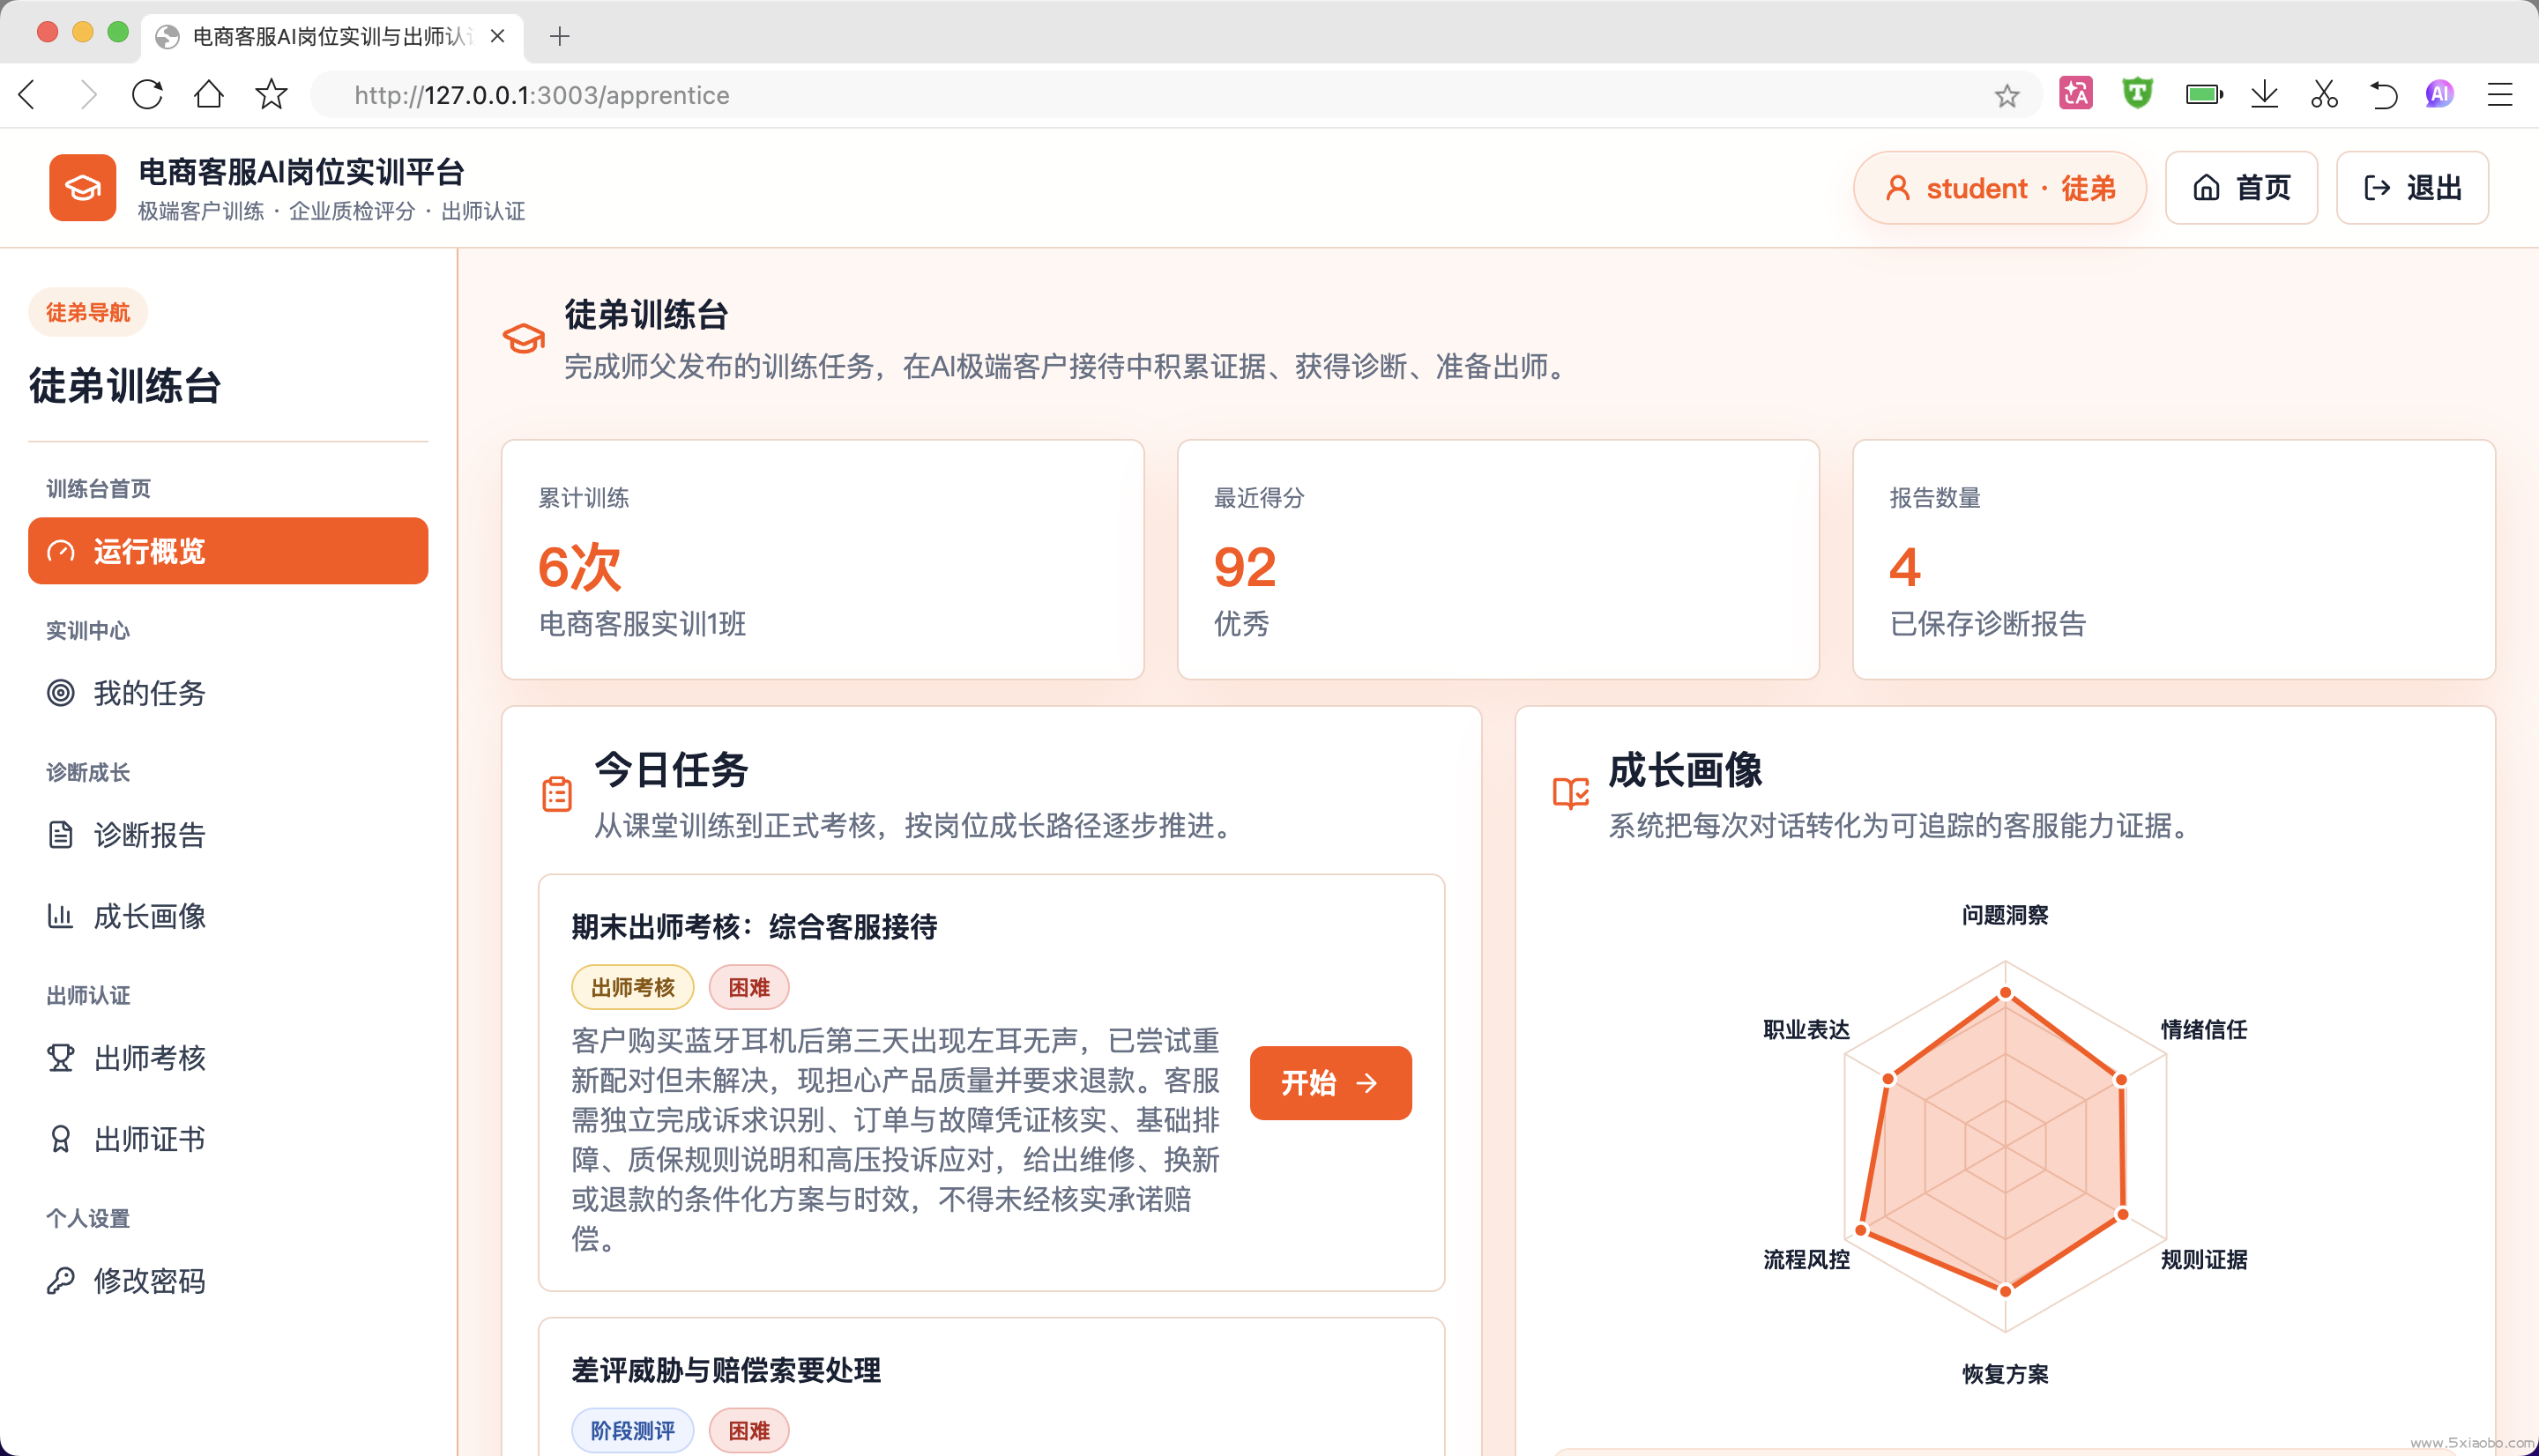Click the 报告数量 4 stat card
The image size is (2539, 1456).
tap(2174, 560)
